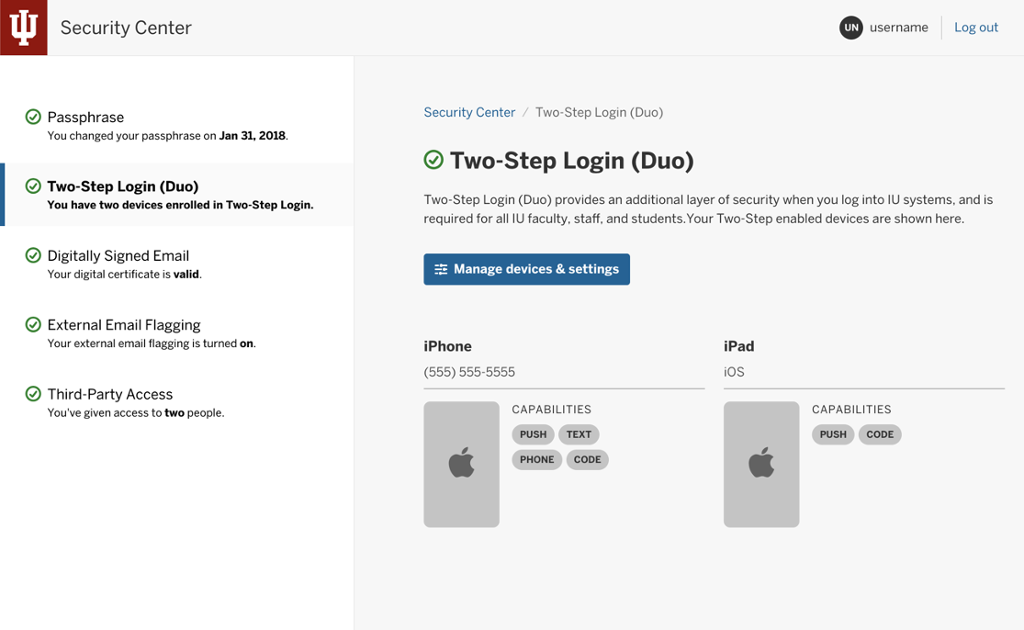
Task: Click the iPad device Apple logo thumbnail
Action: coord(761,464)
